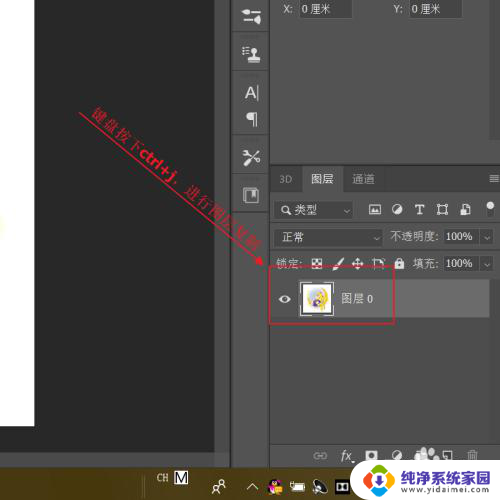Add a layer mask icon

(371, 455)
